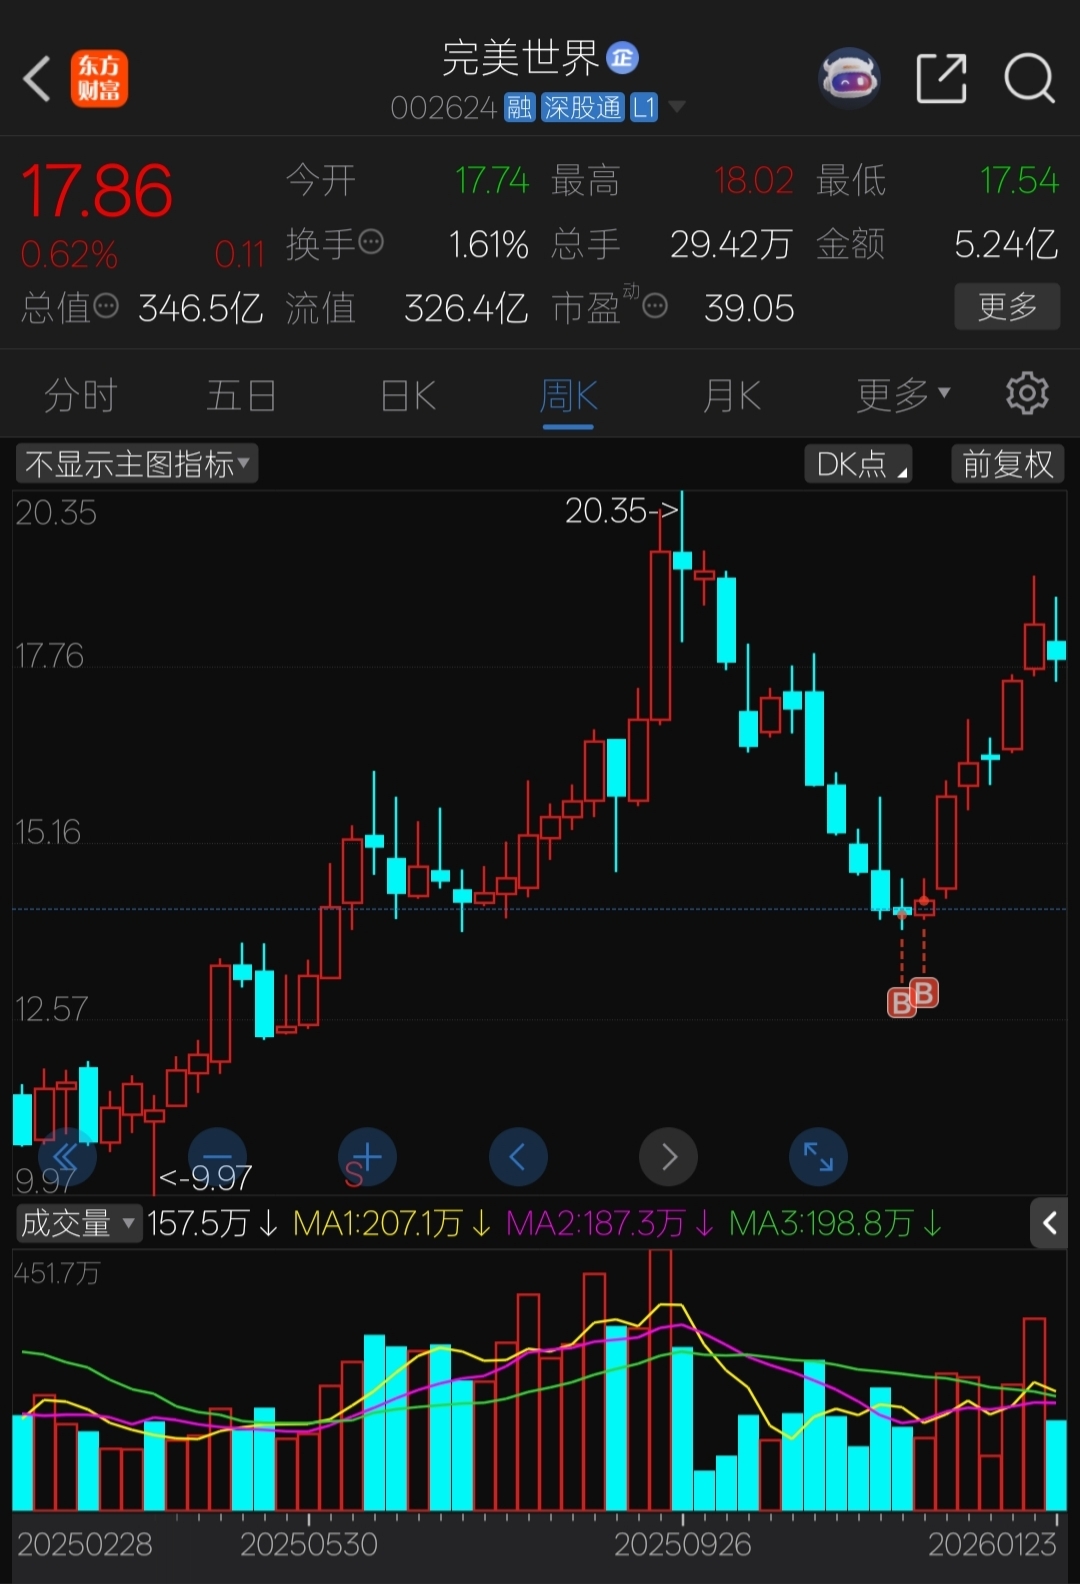Tap the 今开 value 17.74

492,180
